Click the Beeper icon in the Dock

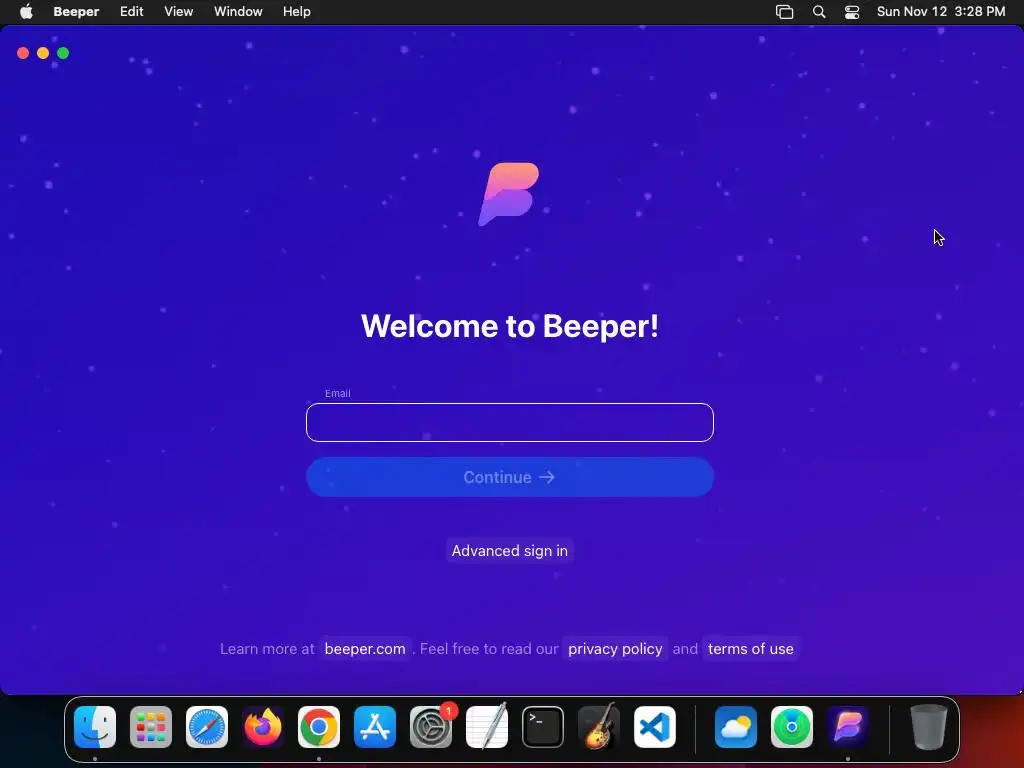848,727
